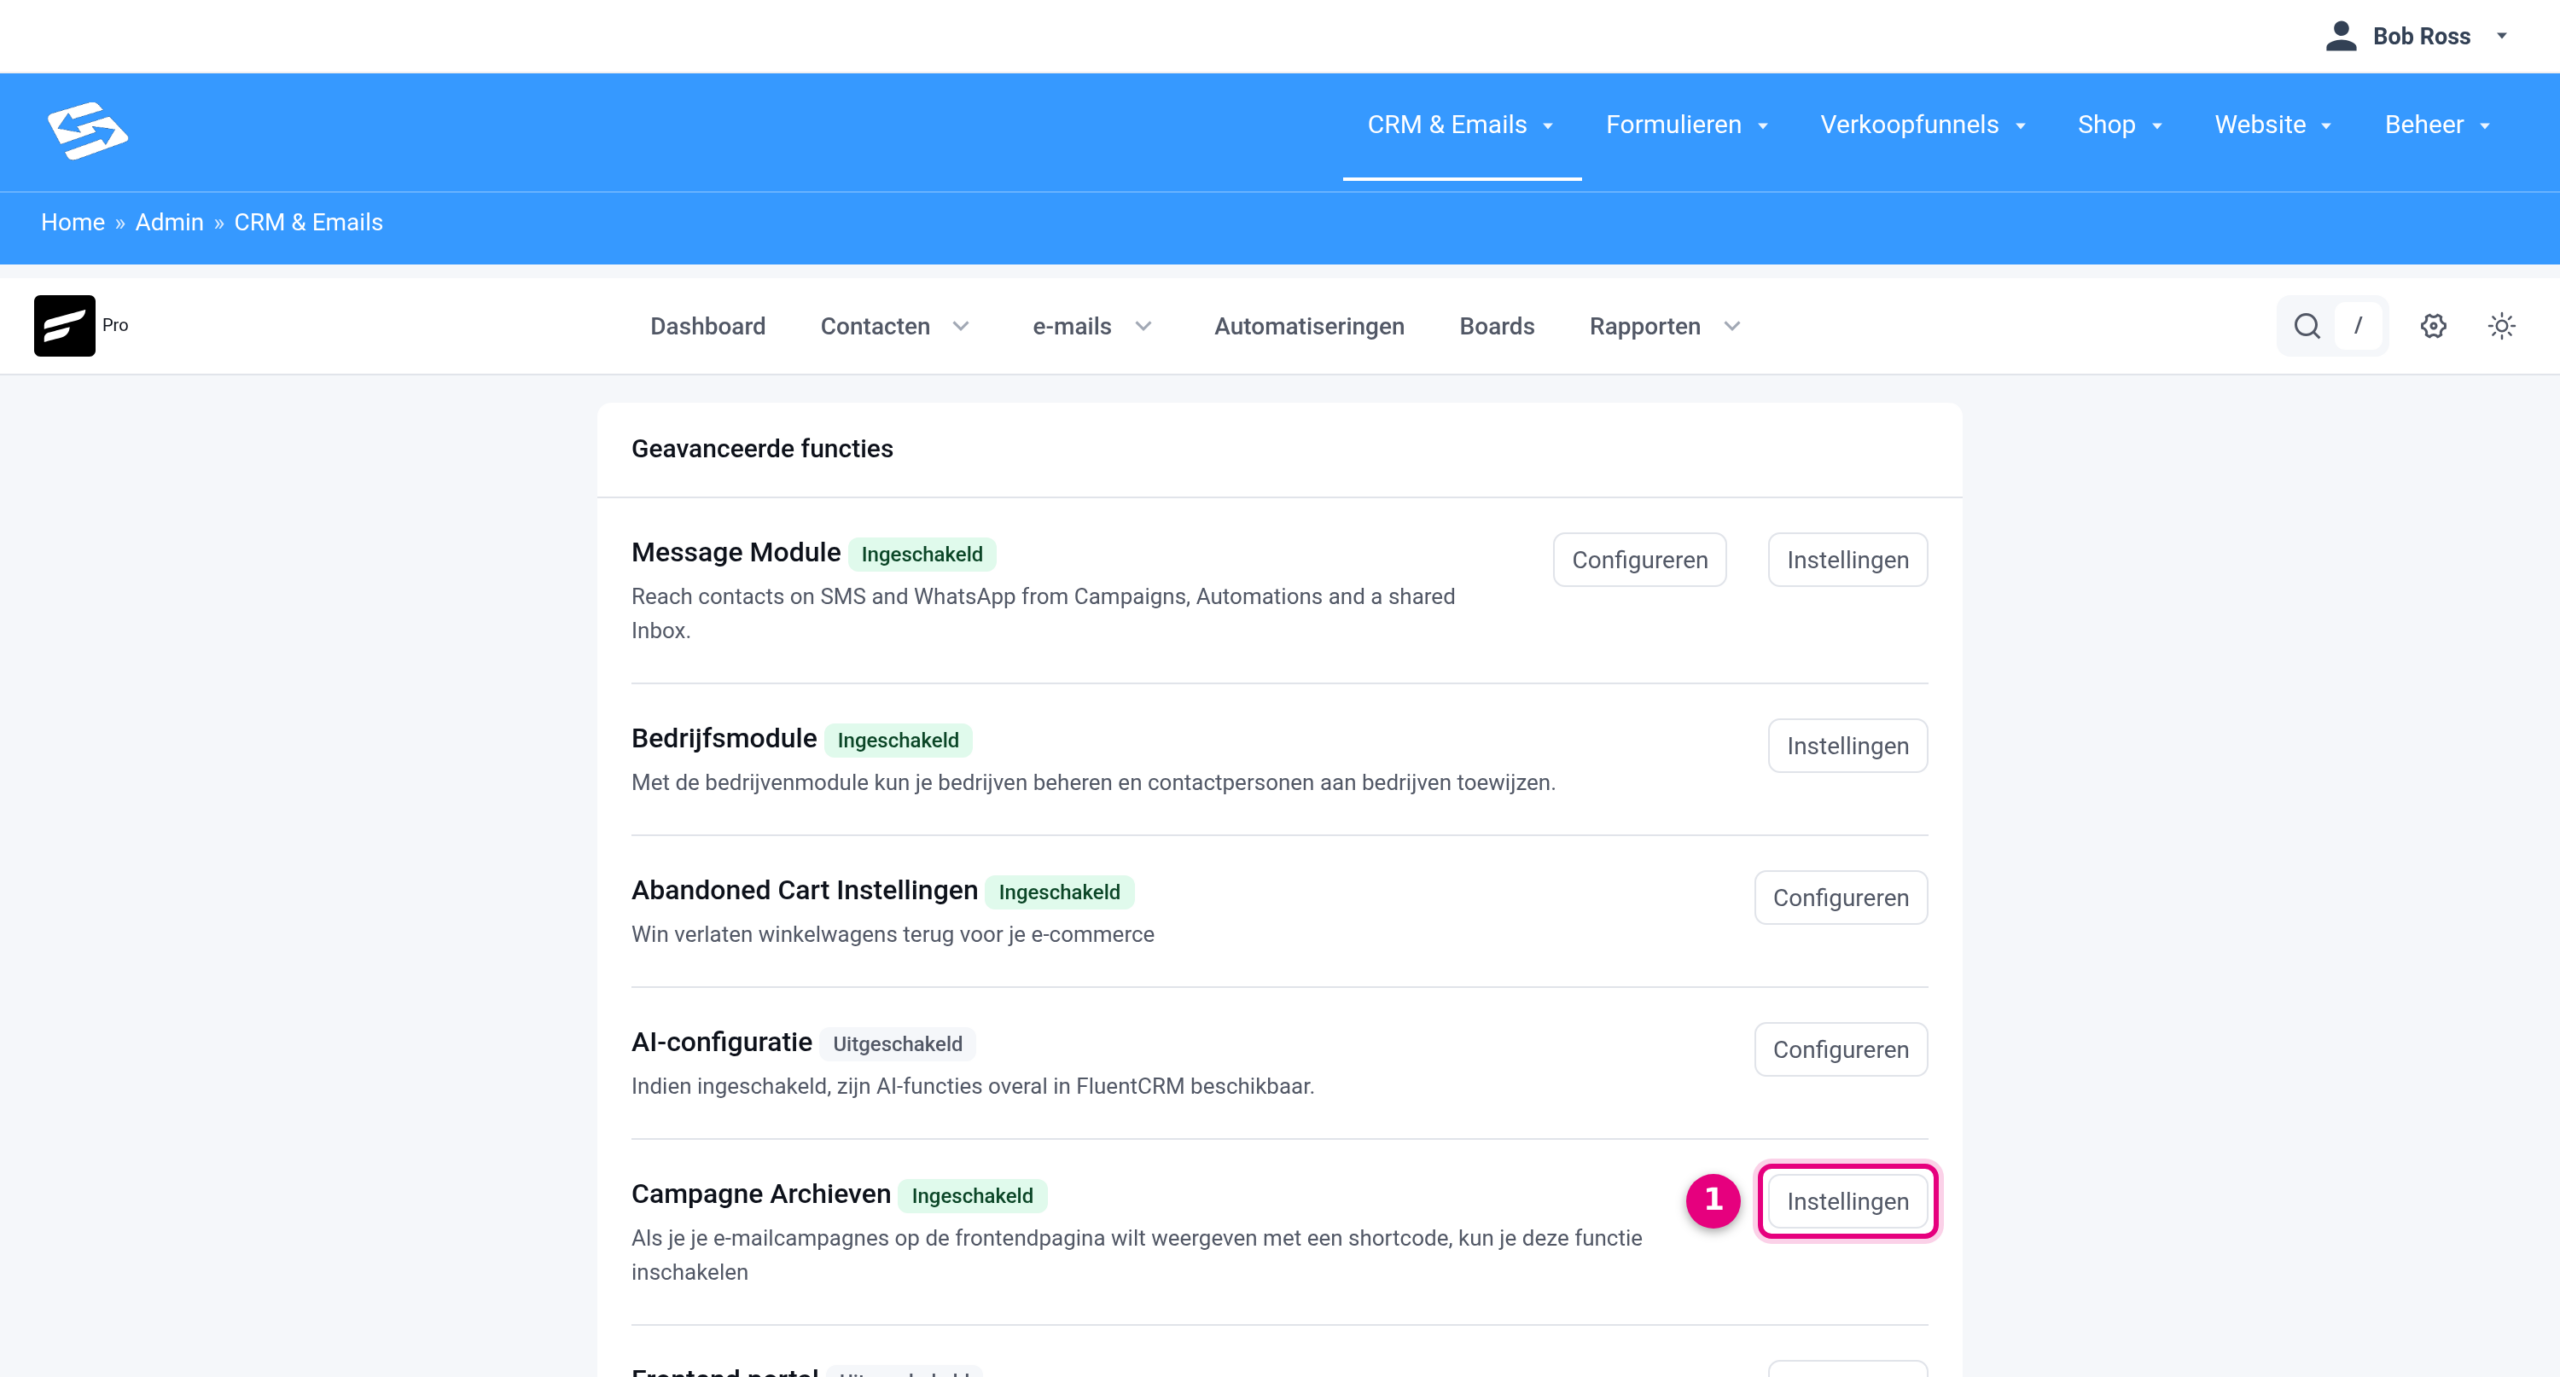Click the search magnifier icon

[x=2307, y=326]
